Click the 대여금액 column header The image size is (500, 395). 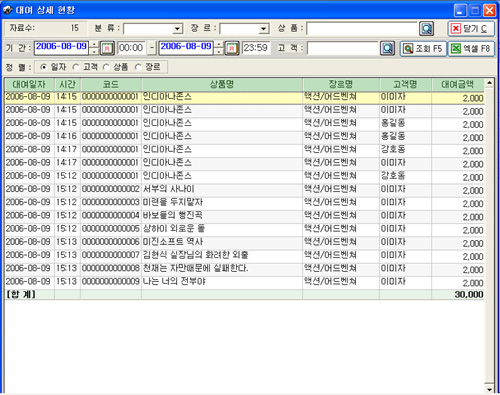click(x=458, y=85)
